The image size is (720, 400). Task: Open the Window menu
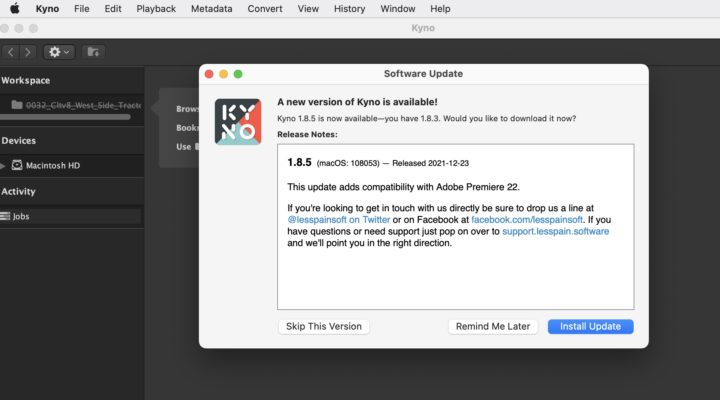coord(398,9)
